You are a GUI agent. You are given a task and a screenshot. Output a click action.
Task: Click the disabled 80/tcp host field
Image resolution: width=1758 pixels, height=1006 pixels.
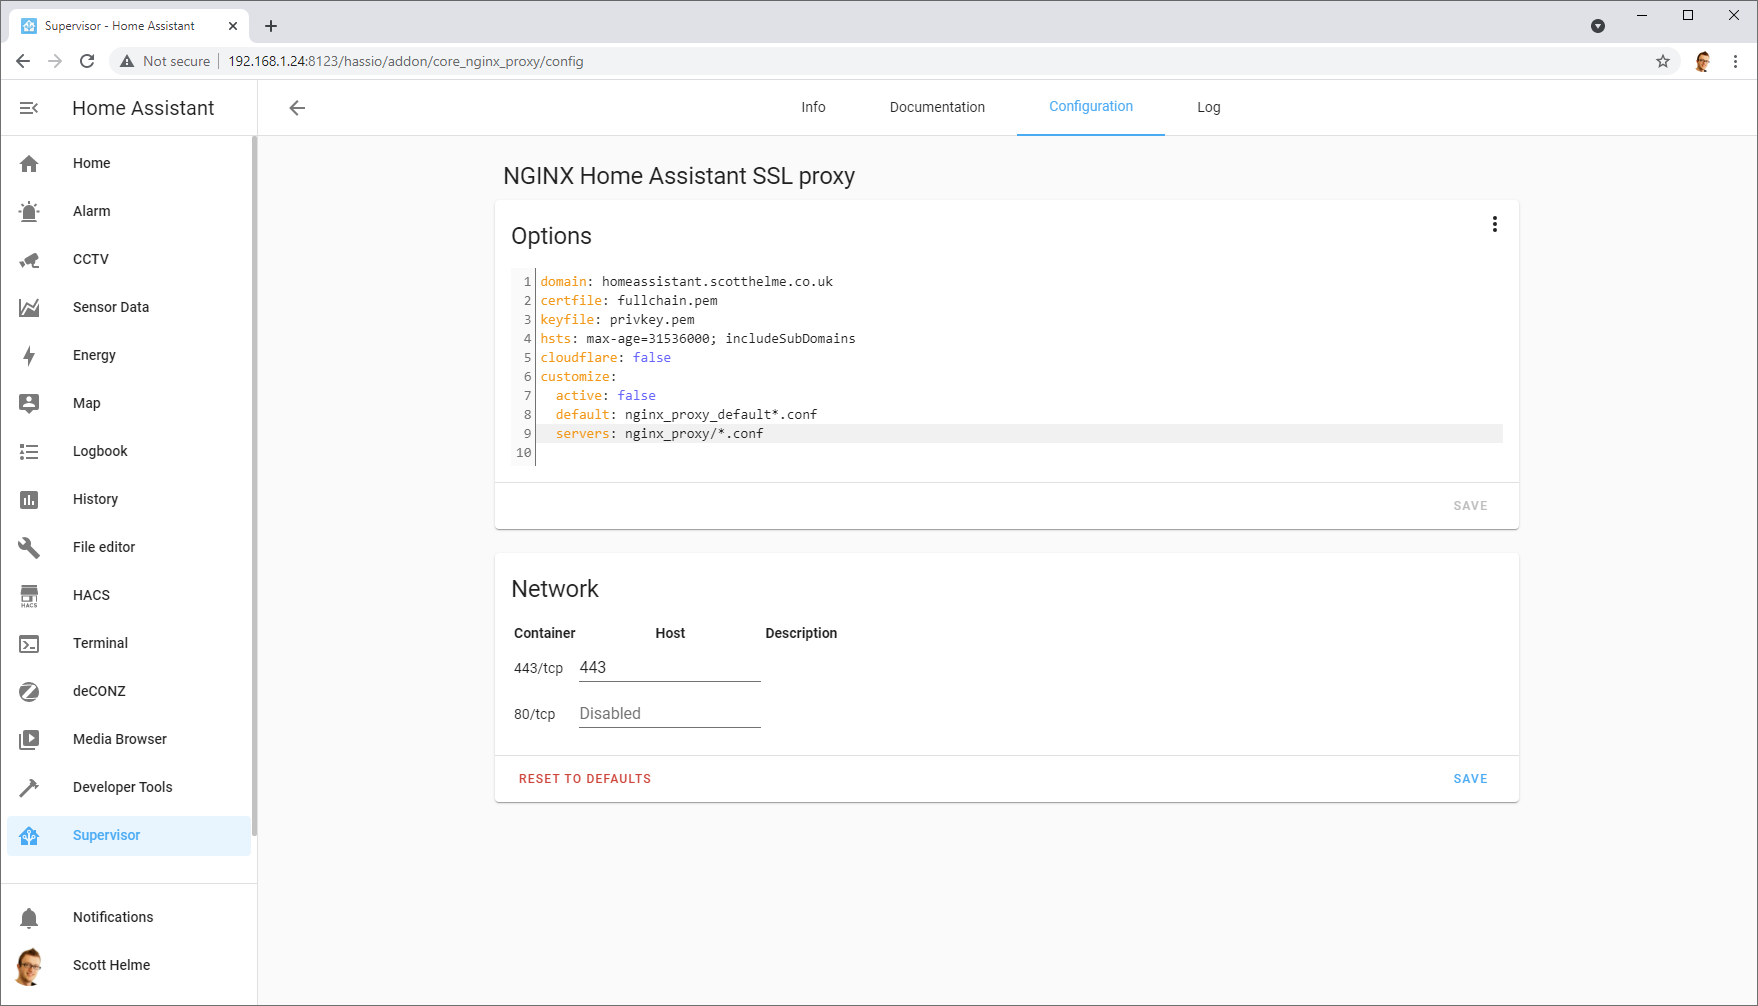pyautogui.click(x=669, y=714)
